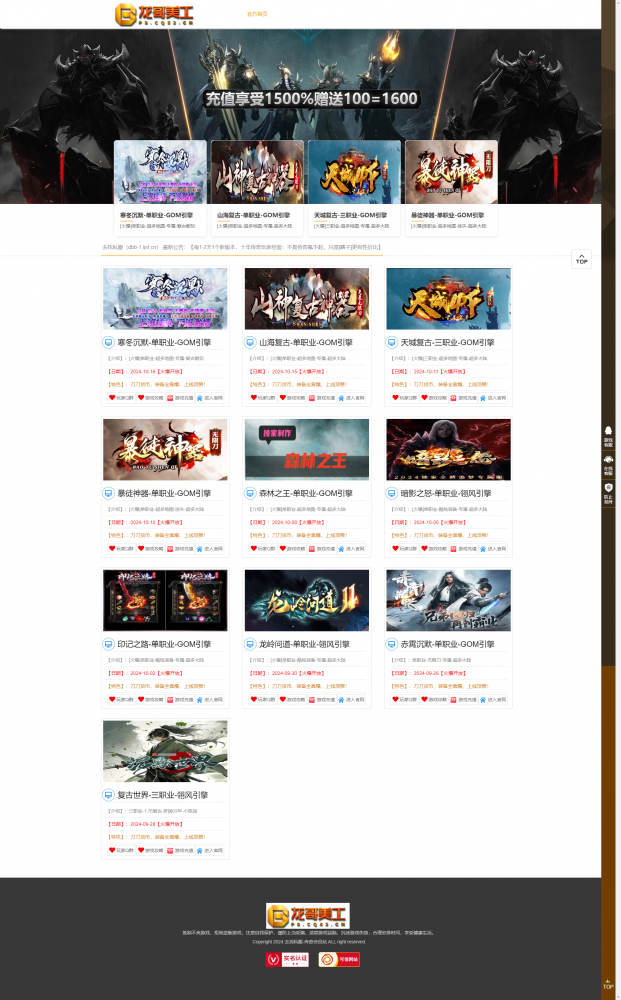Screen dimensions: 621x1000
Task: Open the 赤霄沉默-单职业-GOM引擎 title link
Action: tap(448, 644)
